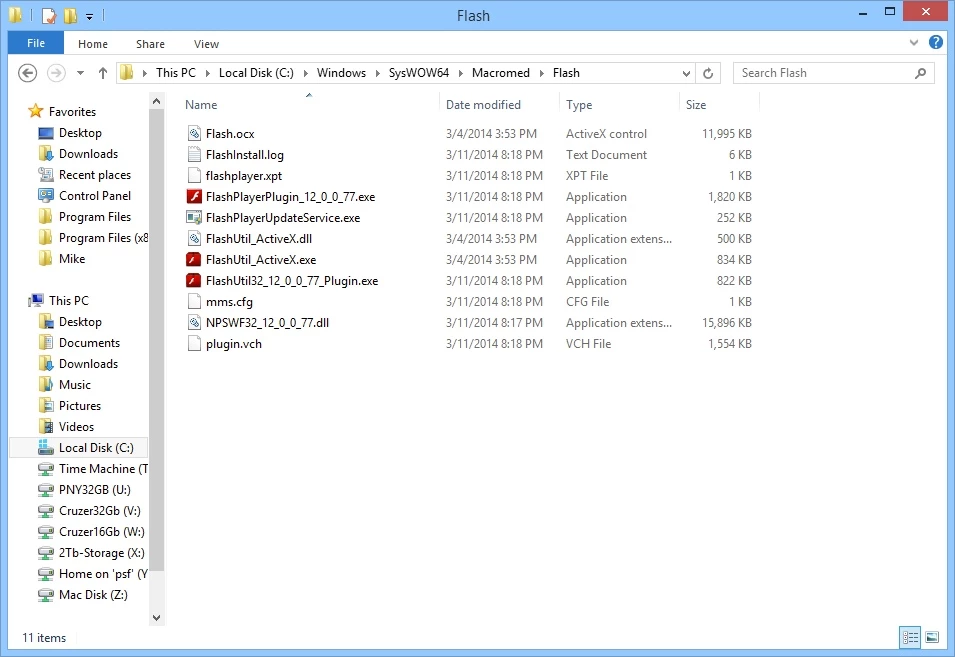Open Pictures folder under This PC
This screenshot has width=955, height=657.
(x=69, y=406)
